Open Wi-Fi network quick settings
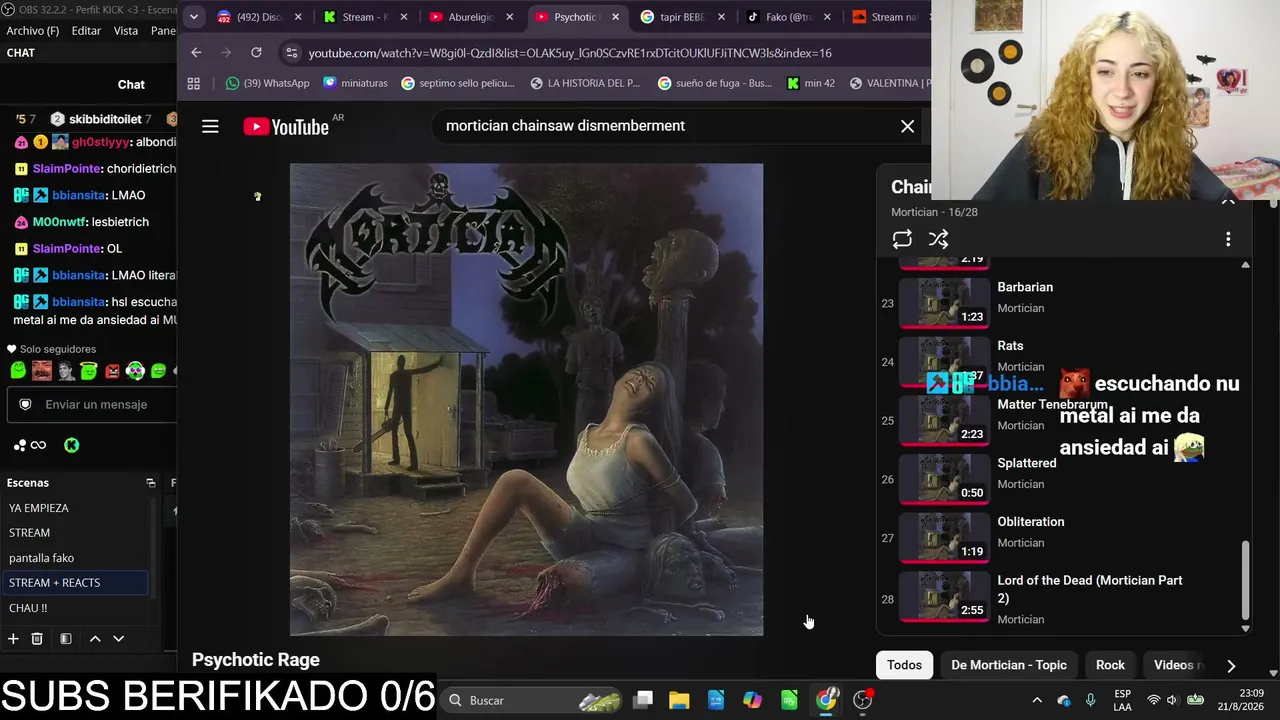1280x720 pixels. tap(1154, 700)
